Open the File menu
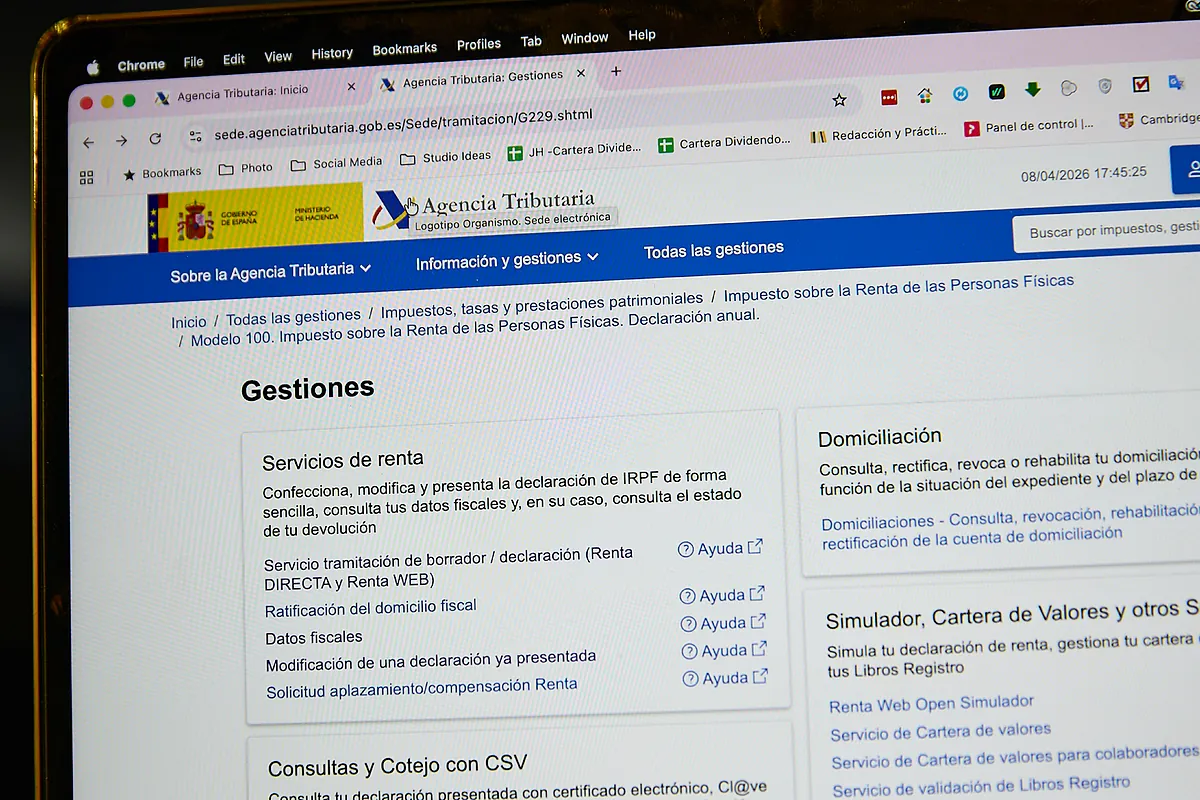This screenshot has height=800, width=1200. (193, 62)
